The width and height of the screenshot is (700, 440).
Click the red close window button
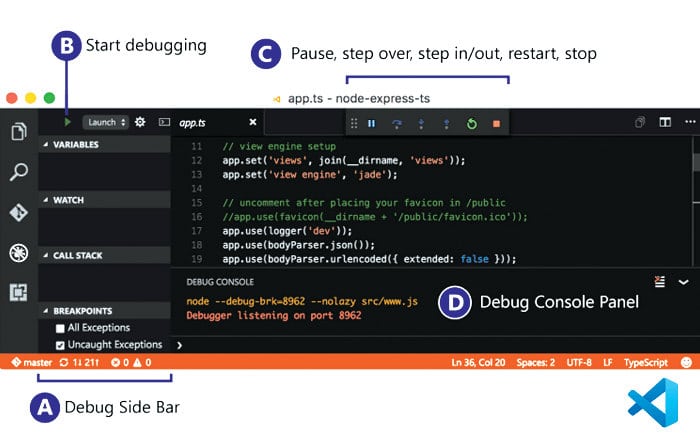(x=12, y=98)
